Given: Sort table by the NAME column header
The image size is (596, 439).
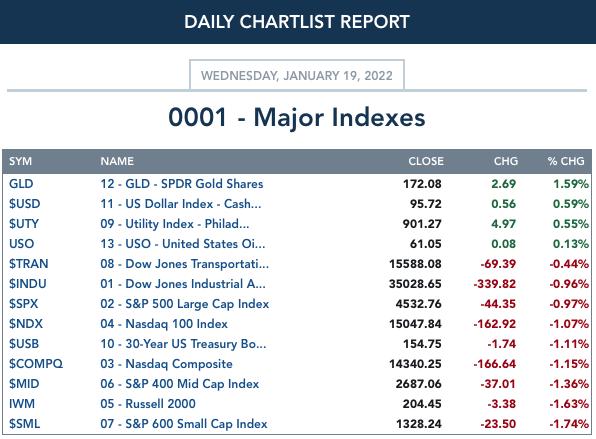Looking at the screenshot, I should (117, 161).
